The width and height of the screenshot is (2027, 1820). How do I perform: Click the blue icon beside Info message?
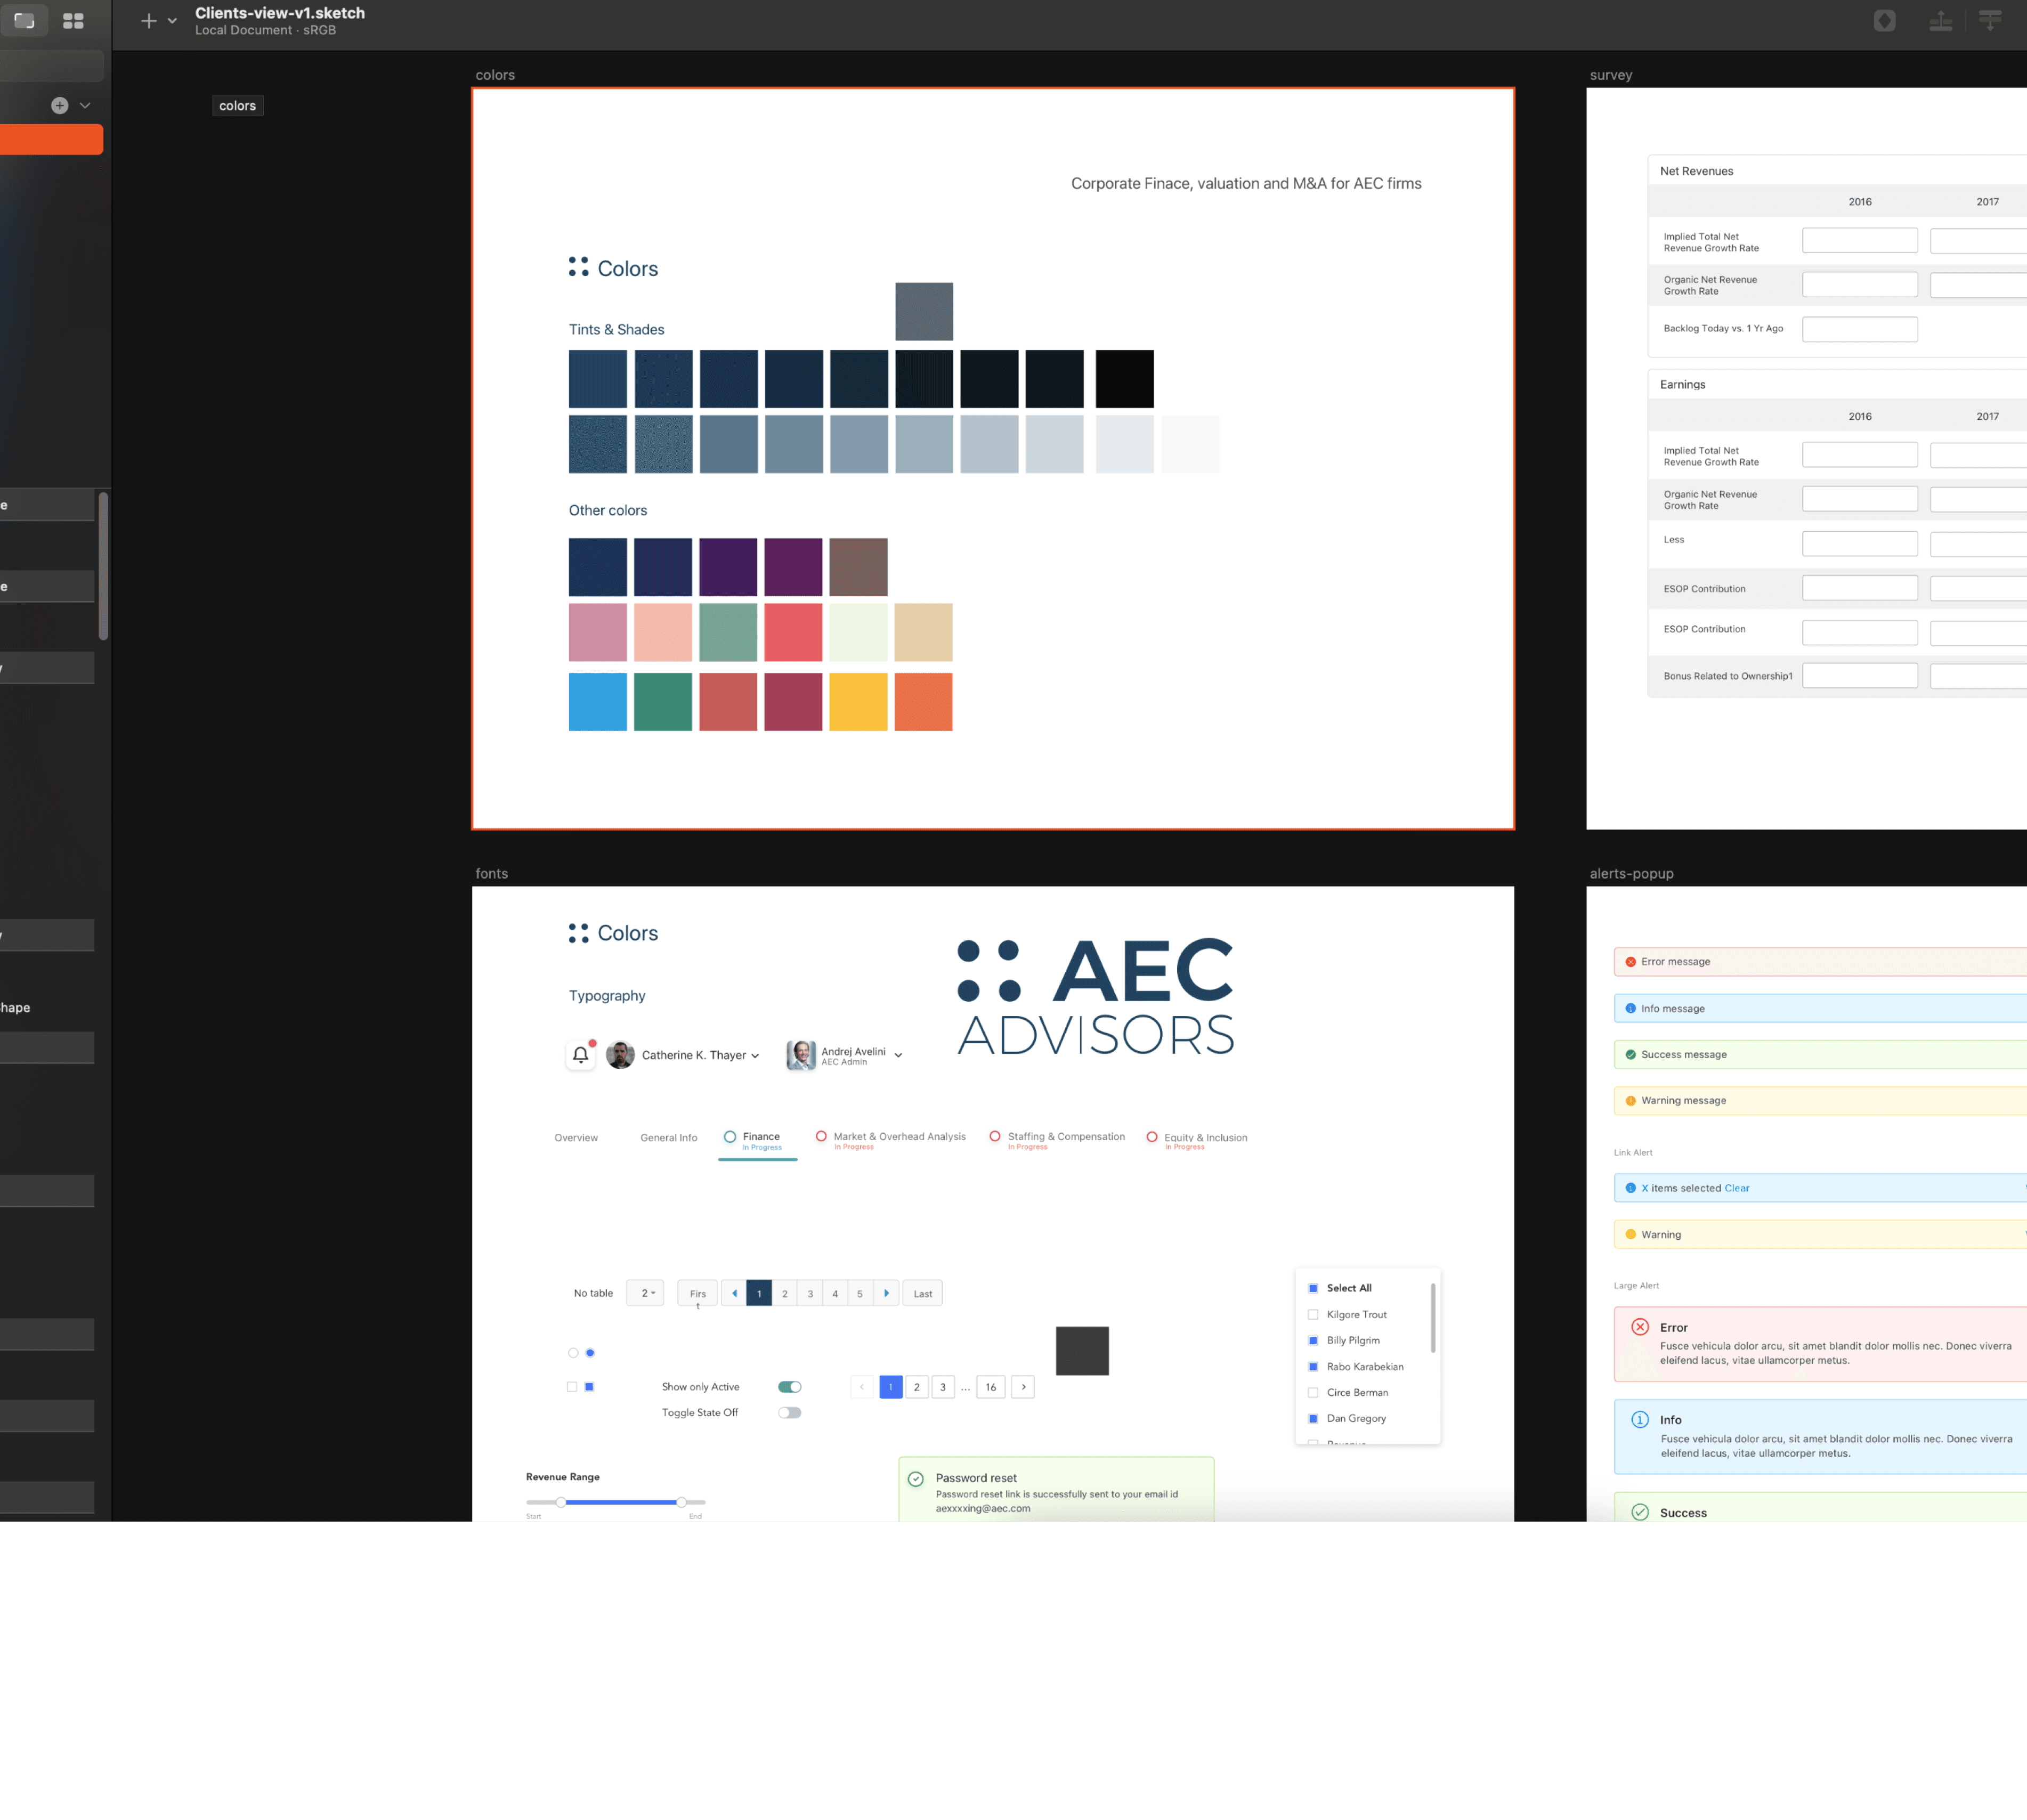tap(1630, 1008)
